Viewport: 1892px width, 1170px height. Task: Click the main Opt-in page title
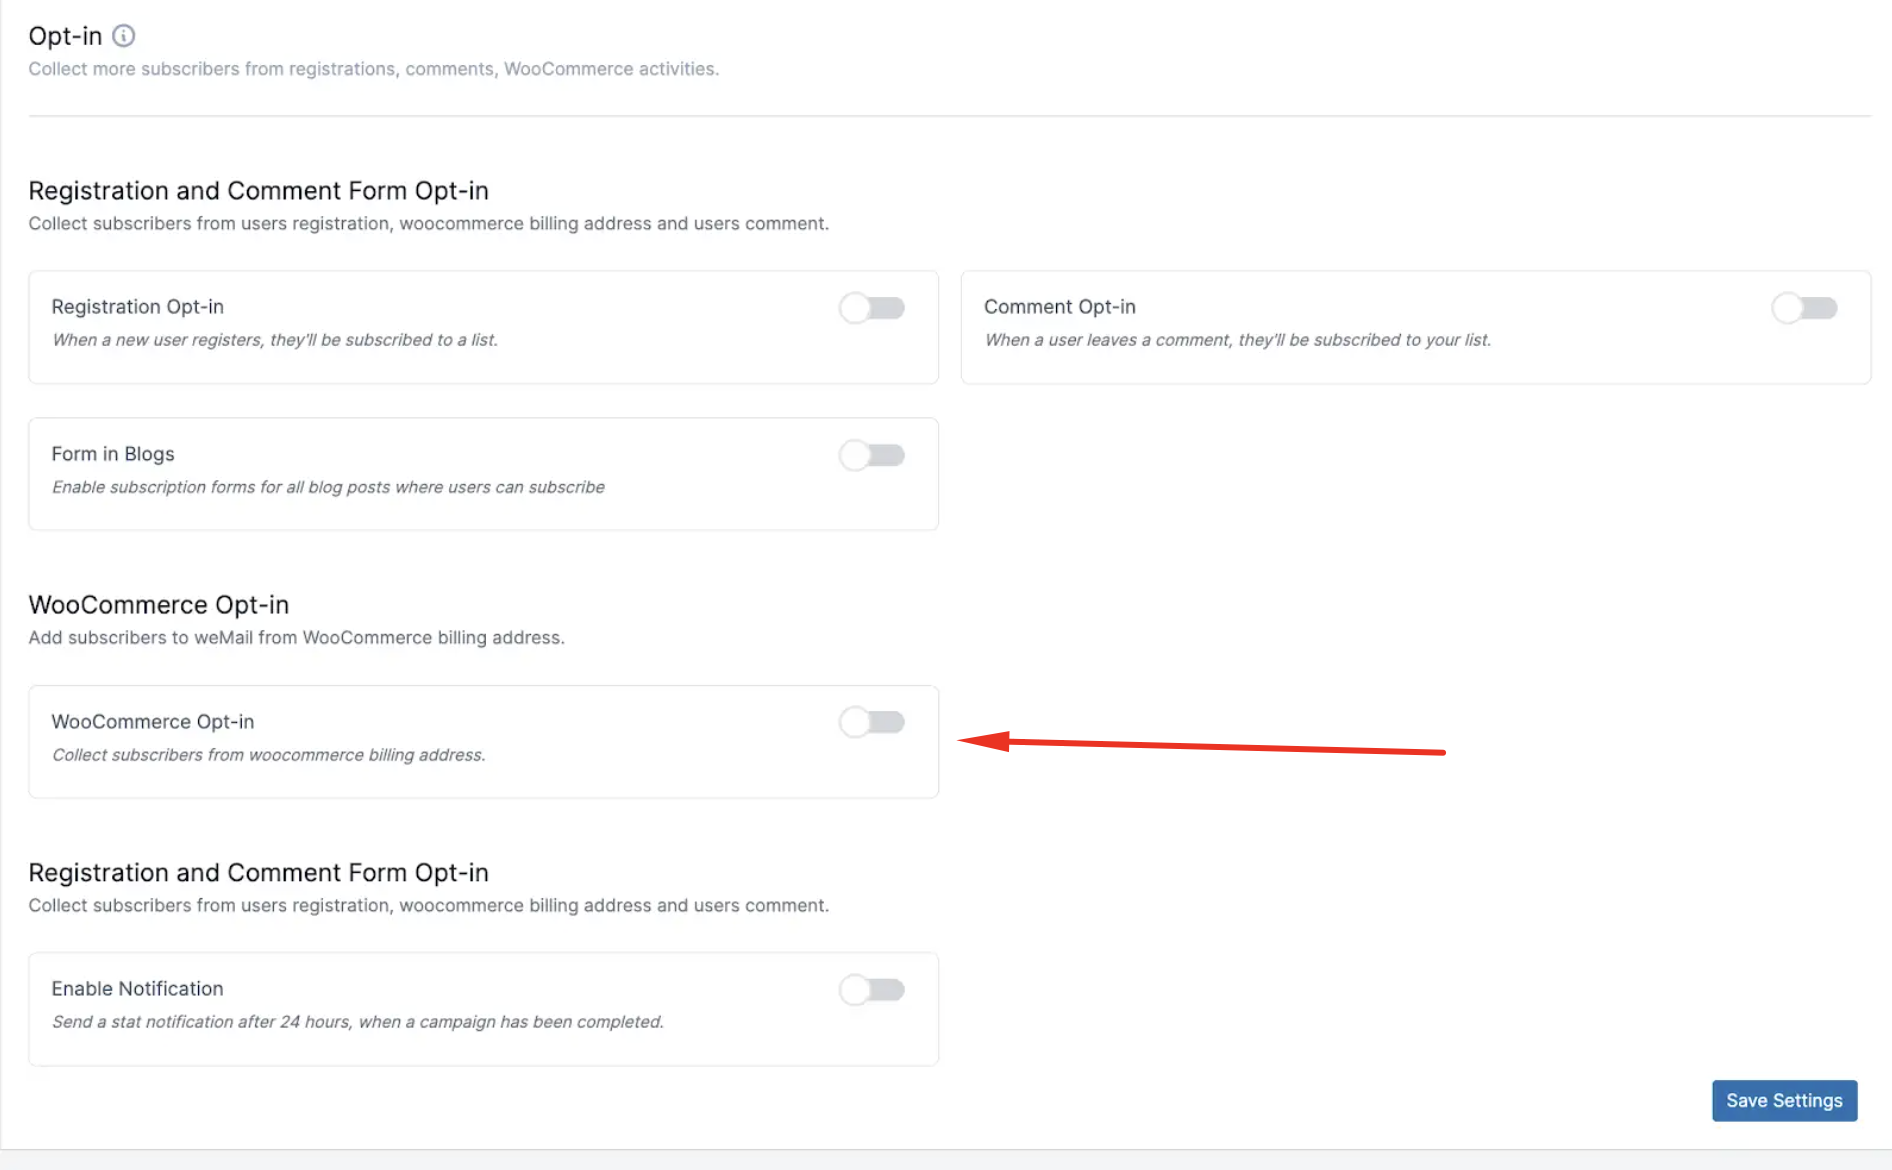pyautogui.click(x=65, y=36)
